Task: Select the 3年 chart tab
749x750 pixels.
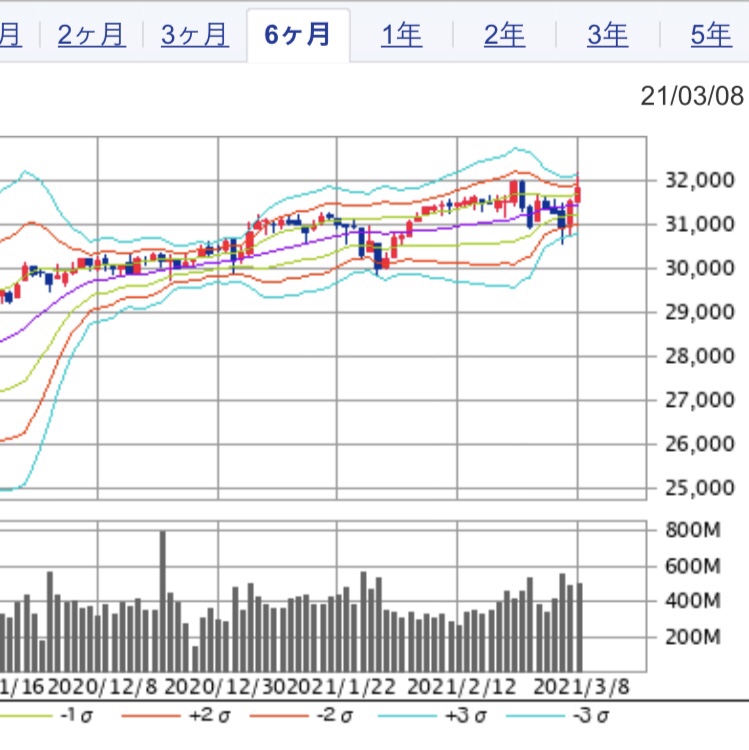Action: coord(607,35)
